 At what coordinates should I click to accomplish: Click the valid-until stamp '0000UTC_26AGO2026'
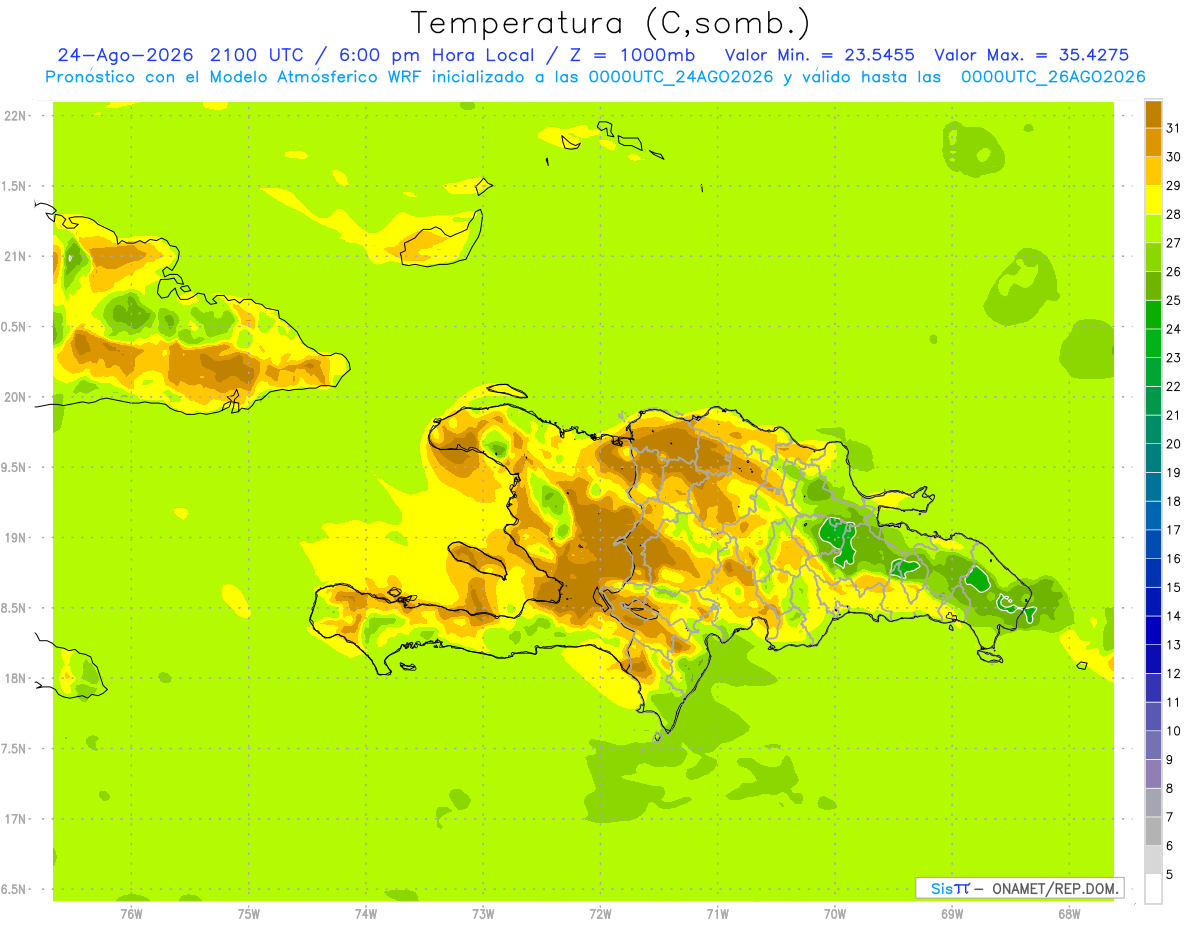(x=1053, y=77)
